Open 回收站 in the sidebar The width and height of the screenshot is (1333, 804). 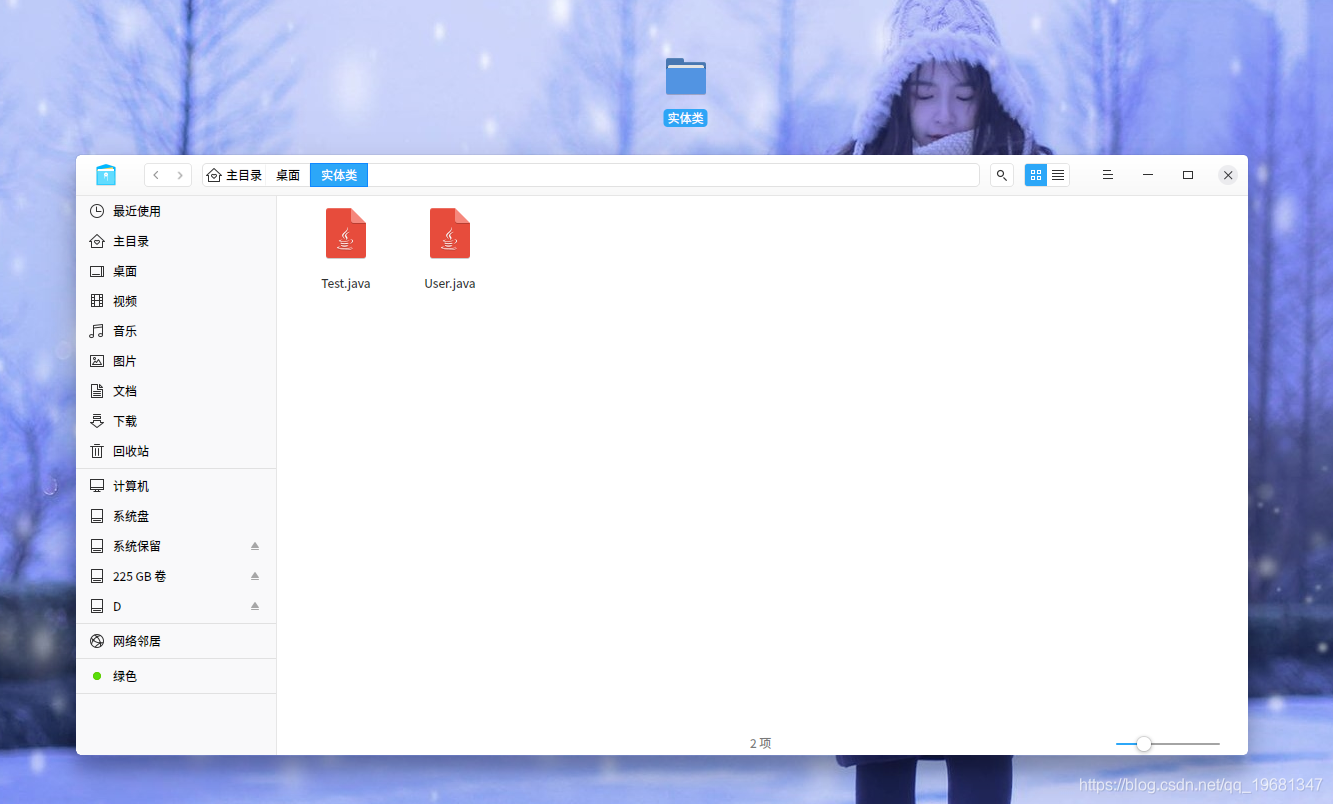[176, 451]
